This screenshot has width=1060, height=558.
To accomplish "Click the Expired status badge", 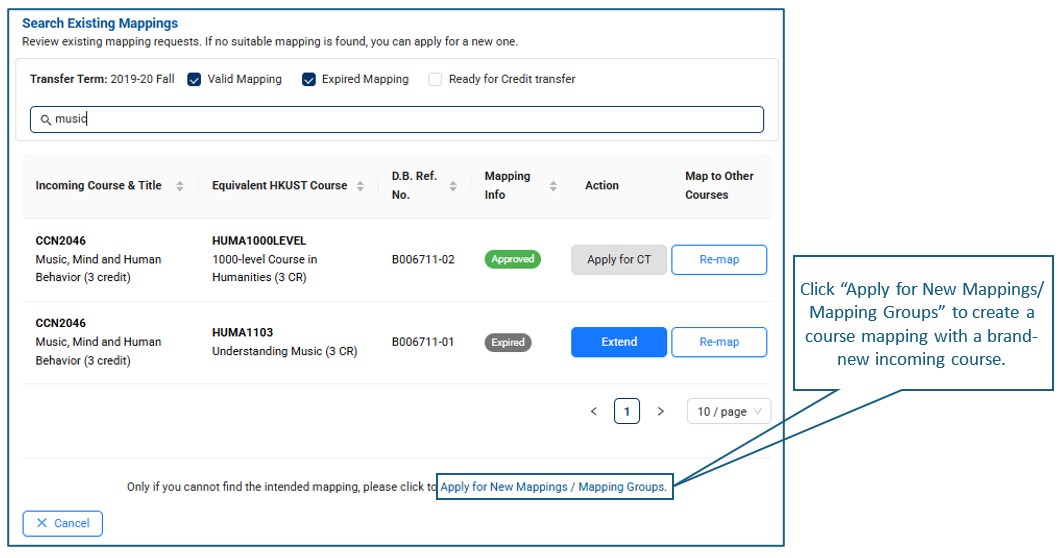I will click(508, 342).
